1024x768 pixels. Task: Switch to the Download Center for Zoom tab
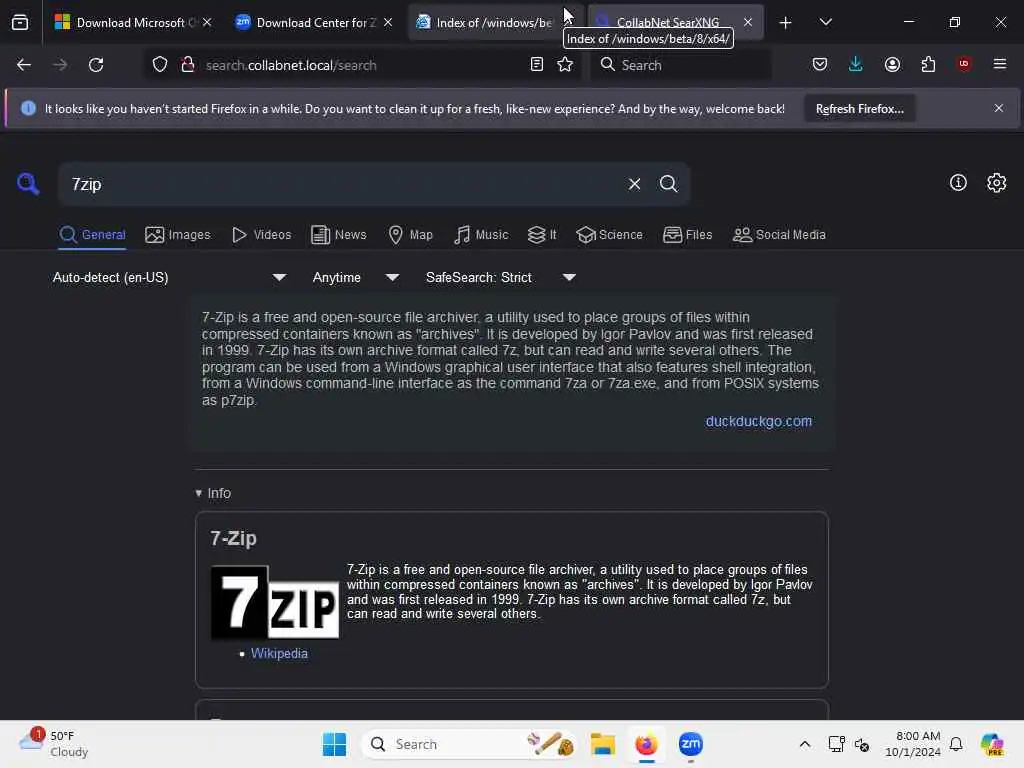[307, 23]
